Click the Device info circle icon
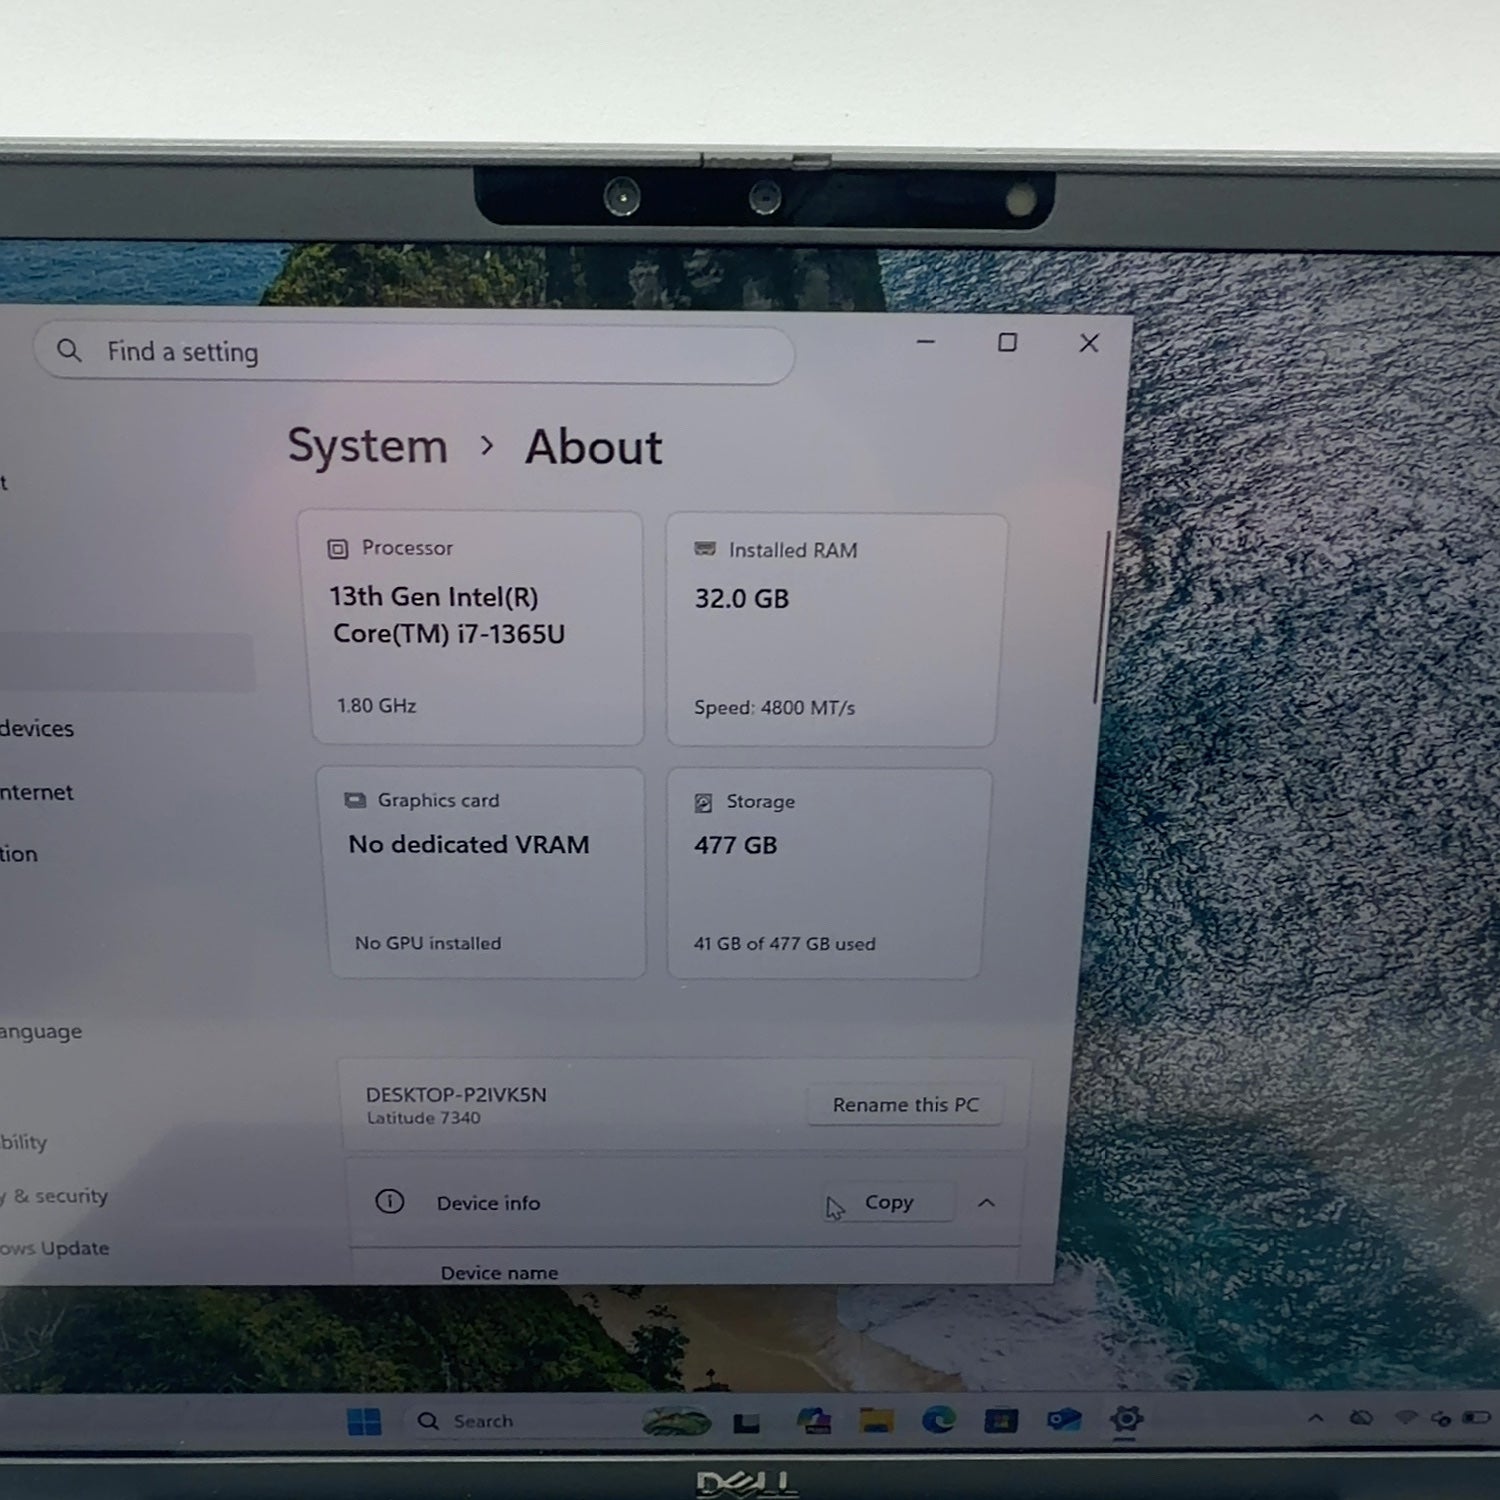 pos(389,1201)
